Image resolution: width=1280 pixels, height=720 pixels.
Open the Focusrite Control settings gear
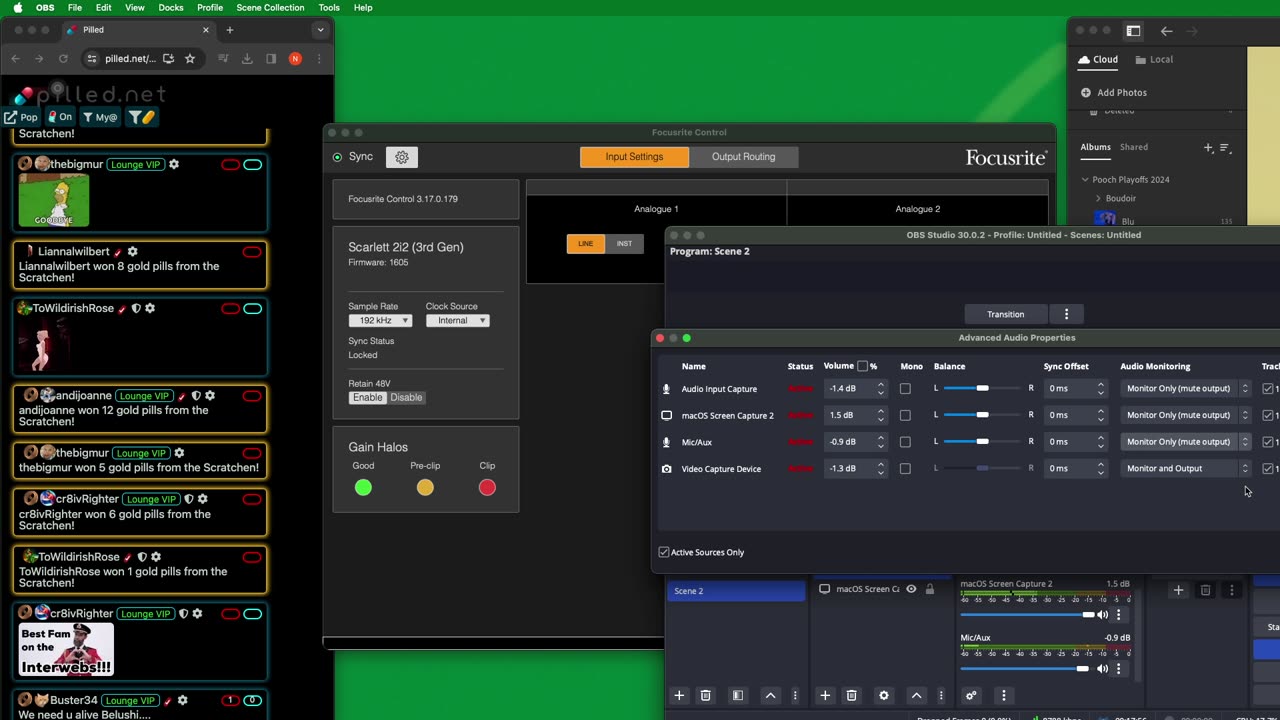pos(402,157)
